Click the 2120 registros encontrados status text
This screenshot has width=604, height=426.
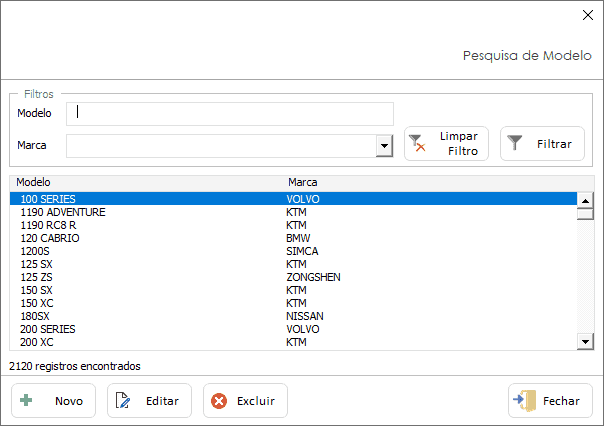point(75,366)
